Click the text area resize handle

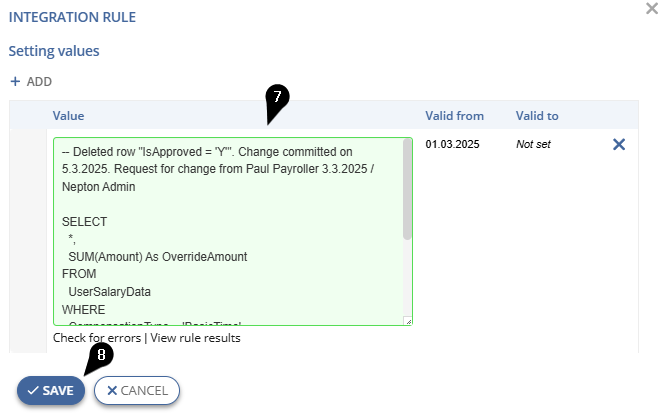point(408,321)
